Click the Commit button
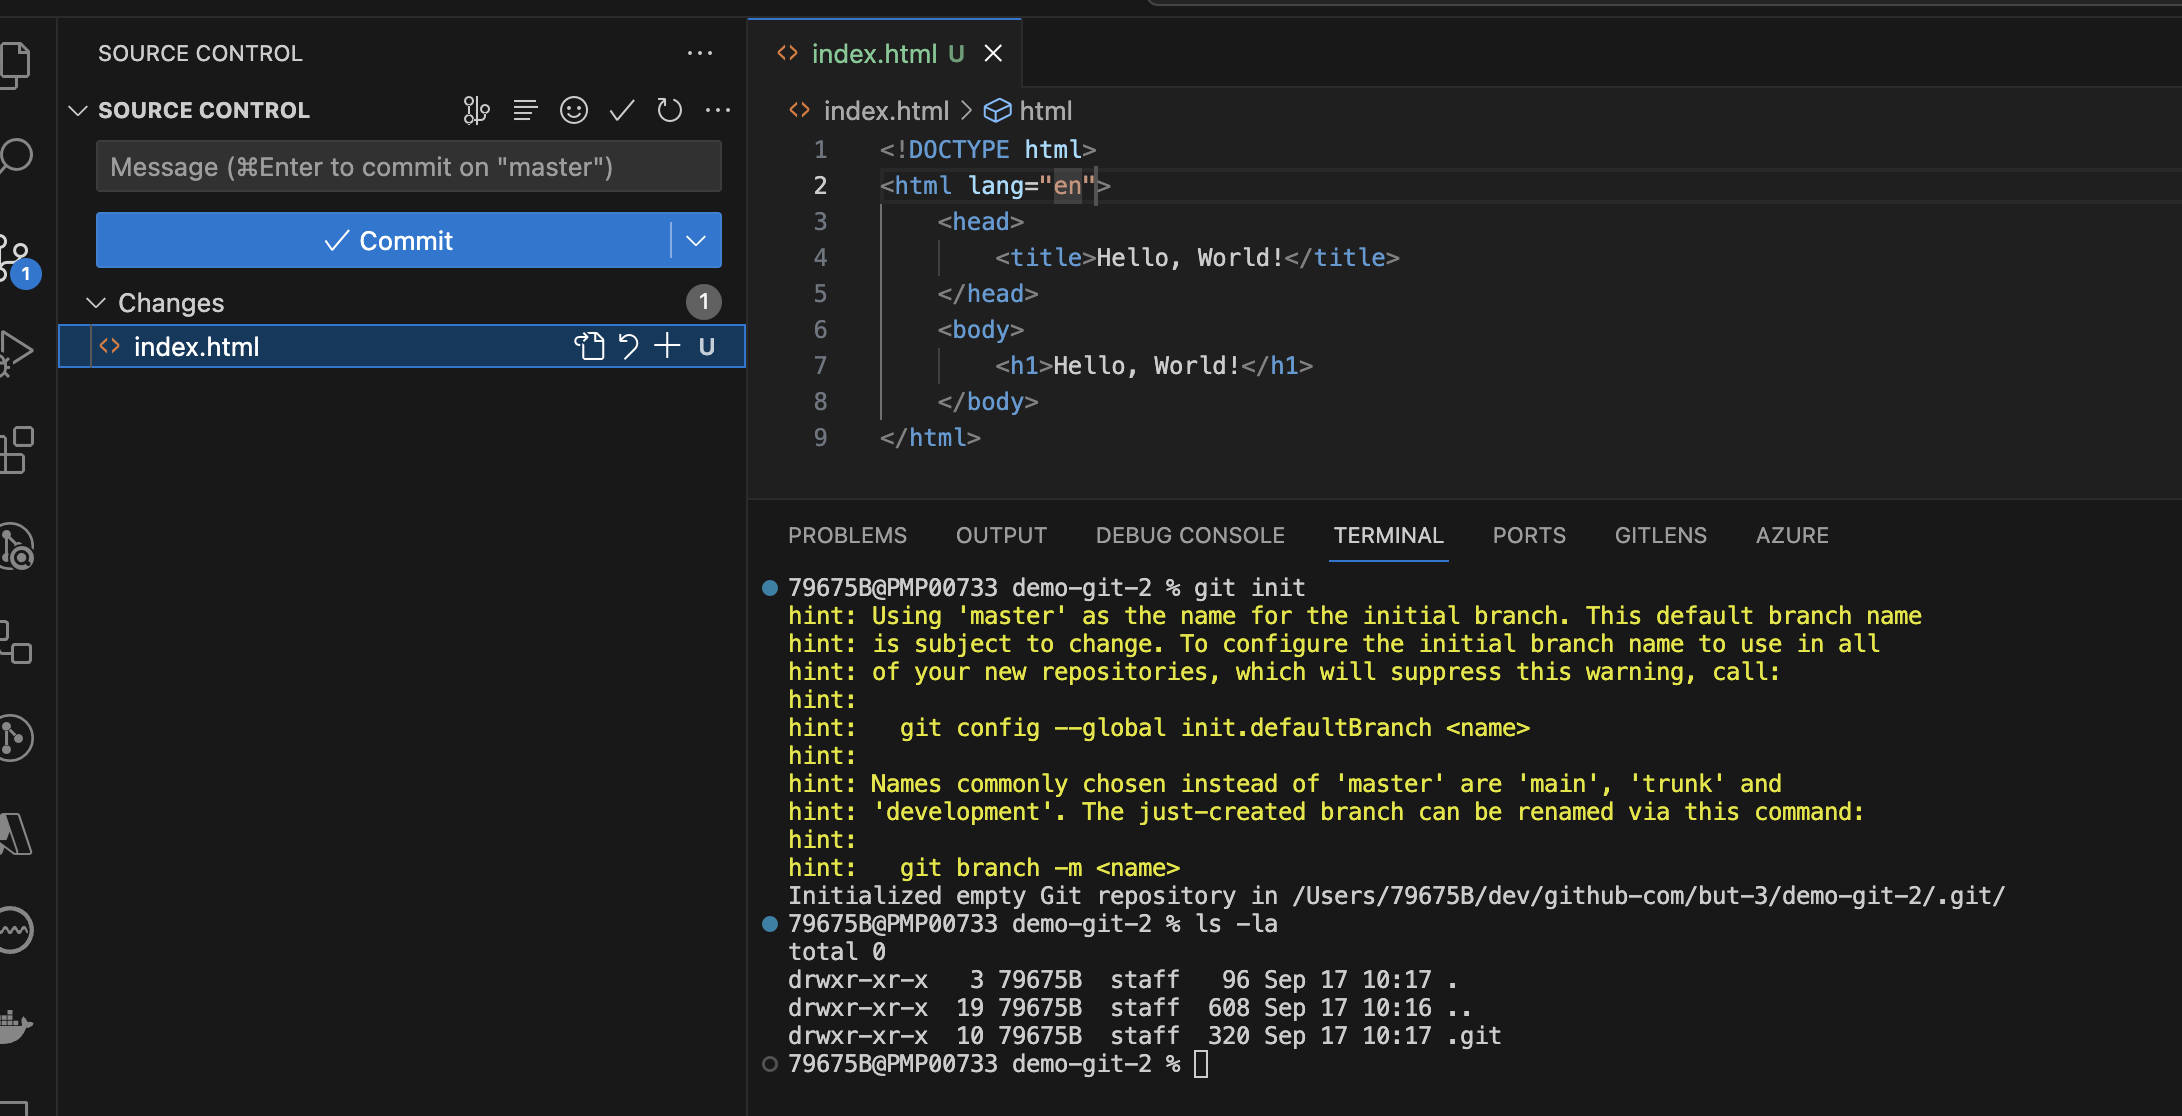Viewport: 2182px width, 1116px height. 383,240
